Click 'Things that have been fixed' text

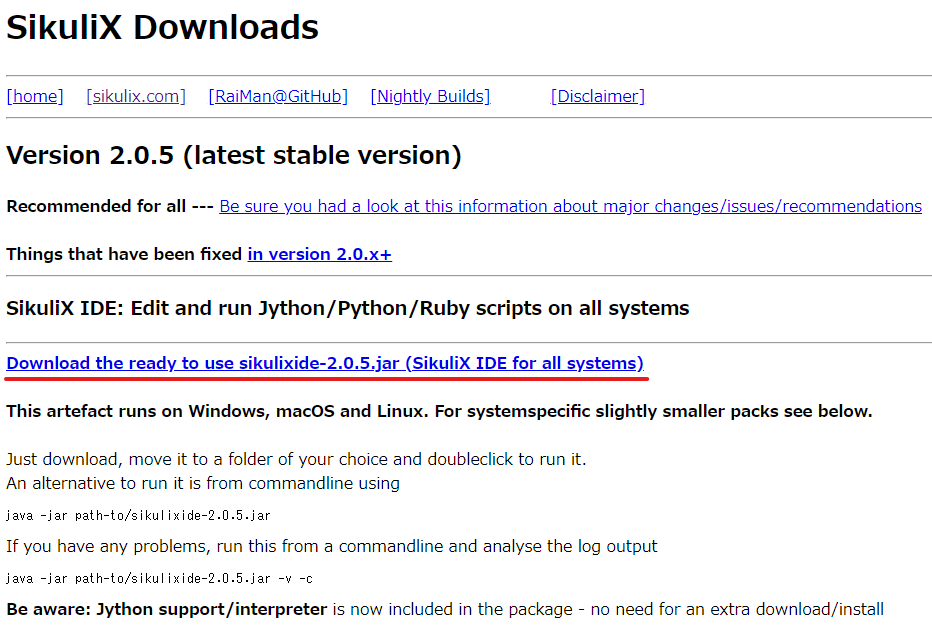[120, 254]
